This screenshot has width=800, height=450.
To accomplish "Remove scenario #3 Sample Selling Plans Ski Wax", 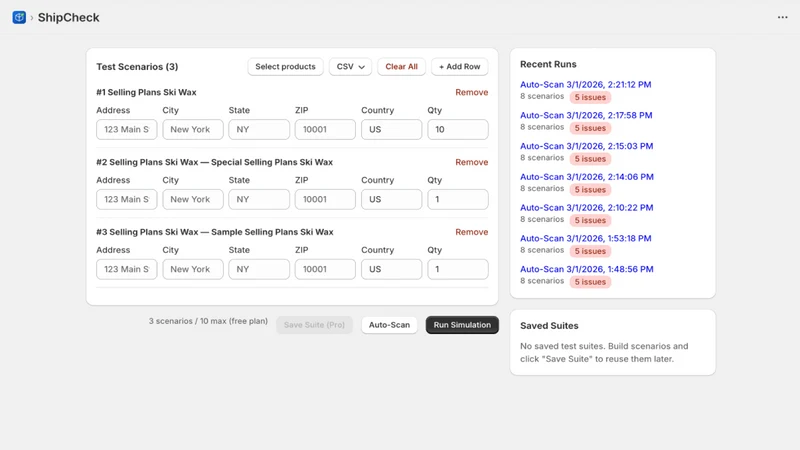I will (471, 232).
